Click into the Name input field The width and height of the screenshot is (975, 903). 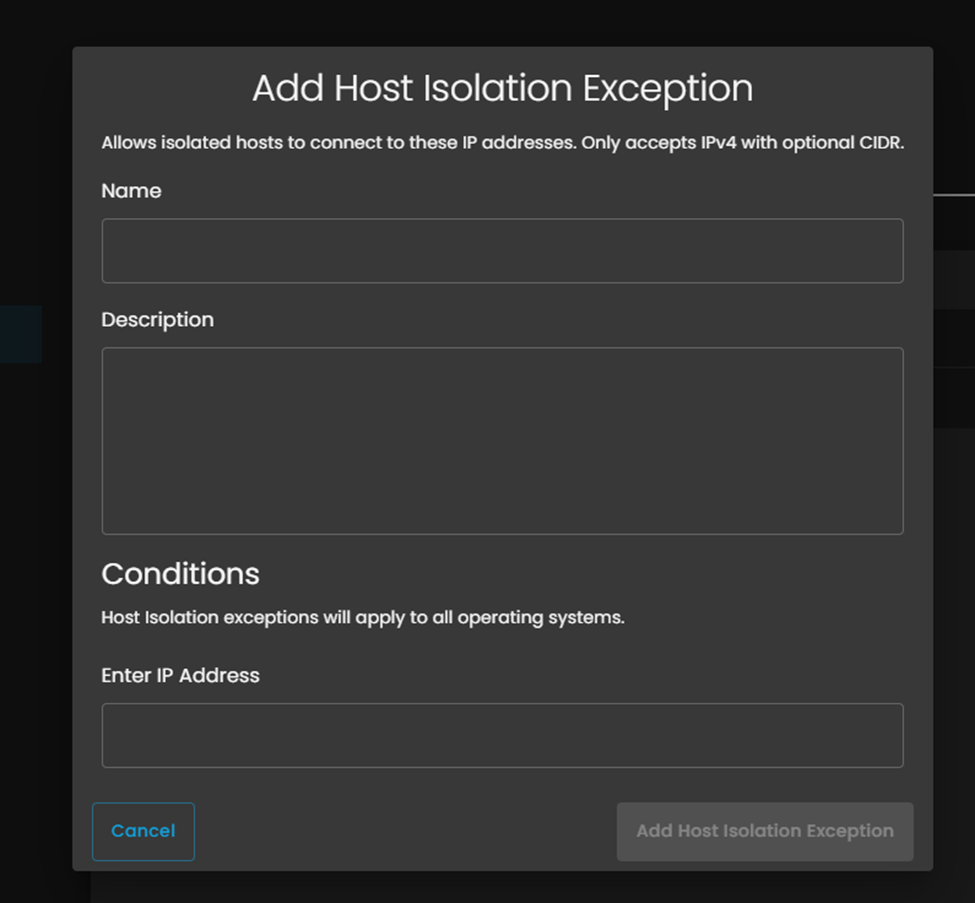(x=502, y=251)
